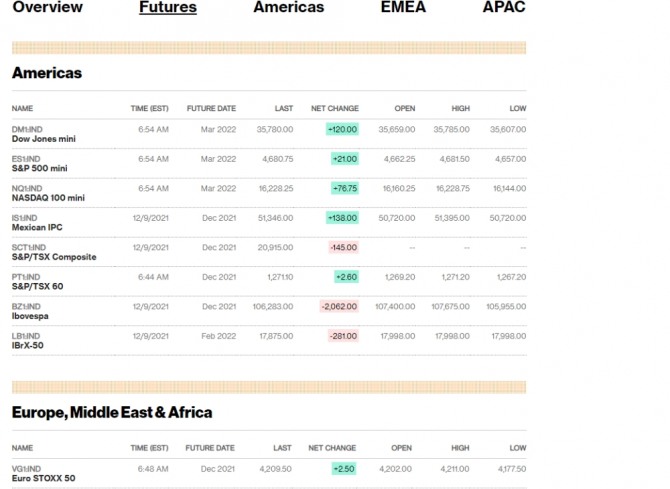
Task: Click the S&P/TSX 60 link
Action: [37, 286]
